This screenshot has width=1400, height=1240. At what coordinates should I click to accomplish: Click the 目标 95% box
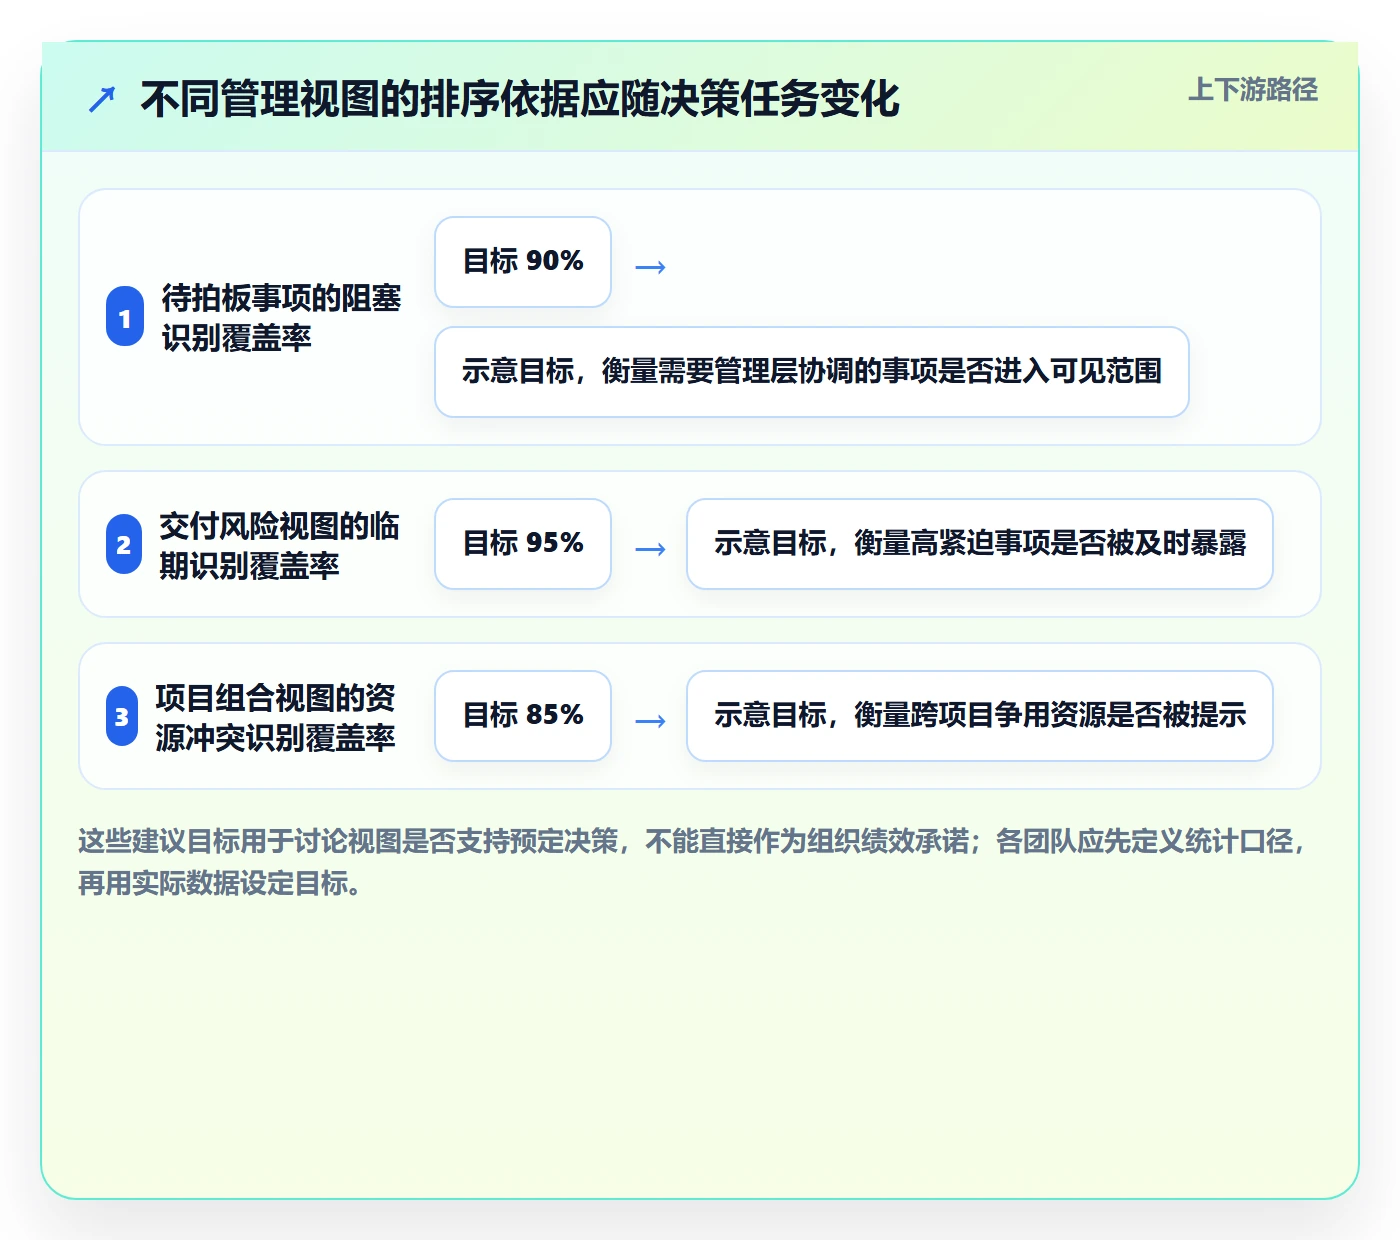click(523, 544)
